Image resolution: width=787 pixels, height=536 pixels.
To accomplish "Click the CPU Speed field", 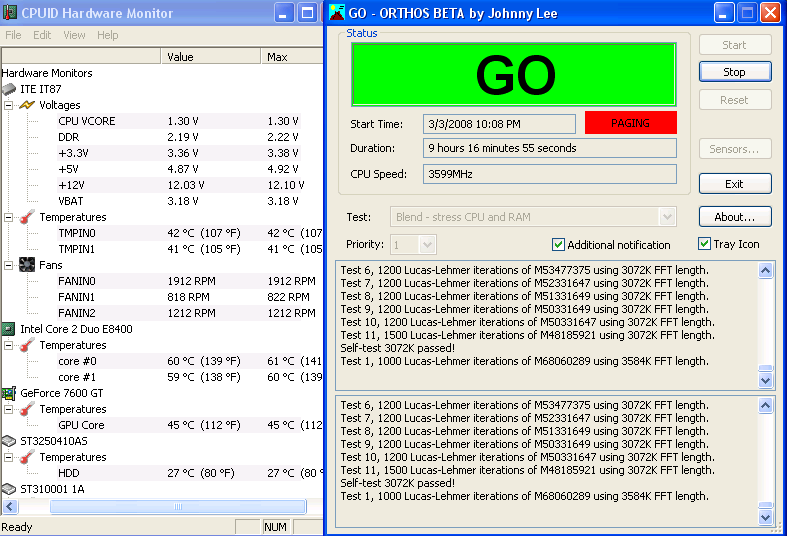I will (550, 174).
